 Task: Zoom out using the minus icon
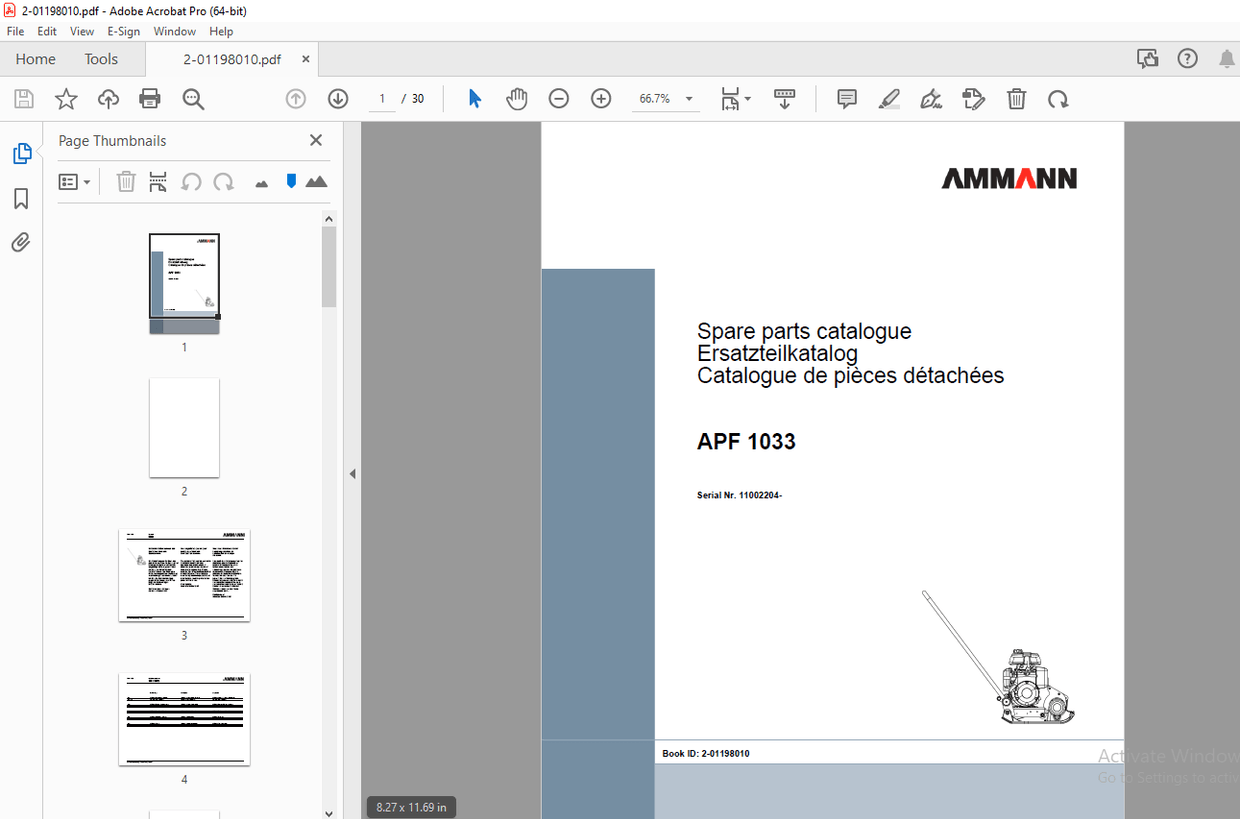[x=558, y=98]
